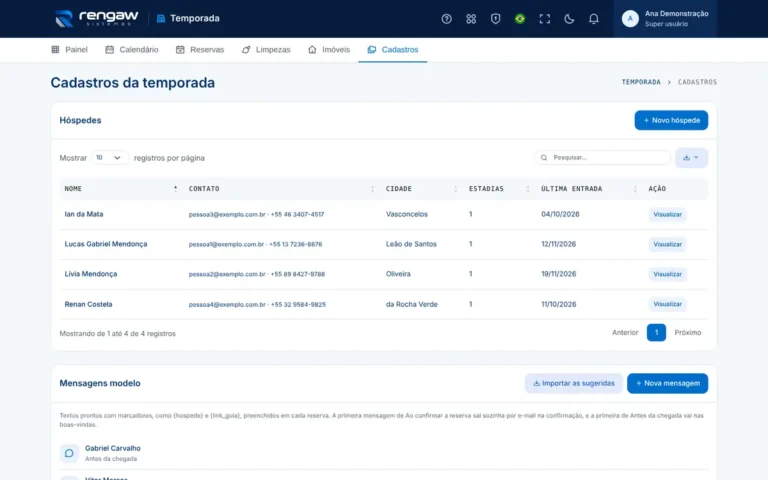Screen dimensions: 768x480
Task: Click the Rengaw sistemas logo
Action: point(96,19)
